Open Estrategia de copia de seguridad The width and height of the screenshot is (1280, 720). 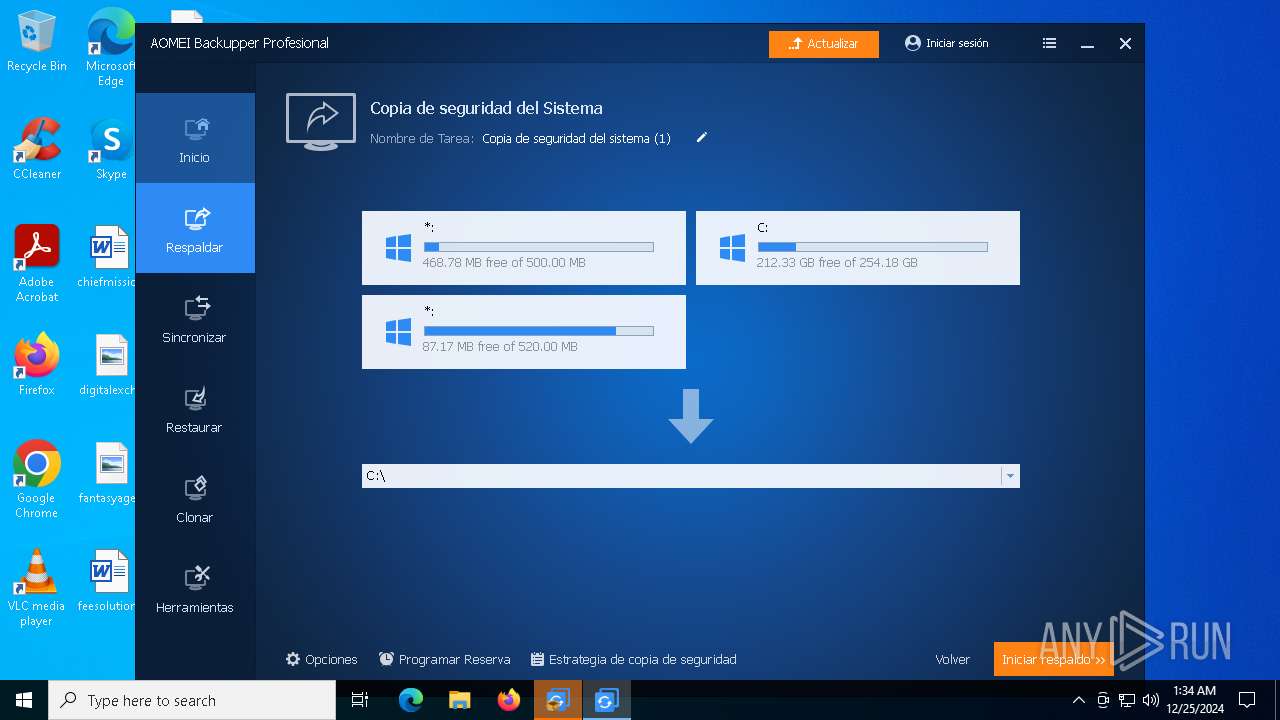634,660
